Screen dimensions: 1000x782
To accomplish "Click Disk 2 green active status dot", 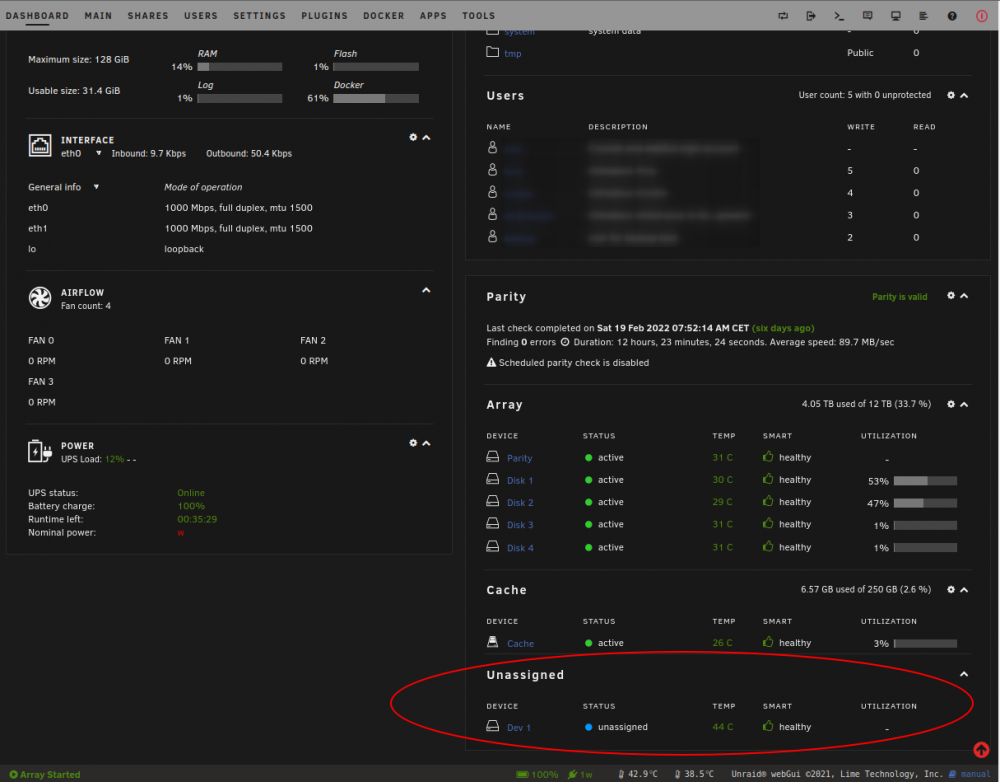I will tap(589, 503).
